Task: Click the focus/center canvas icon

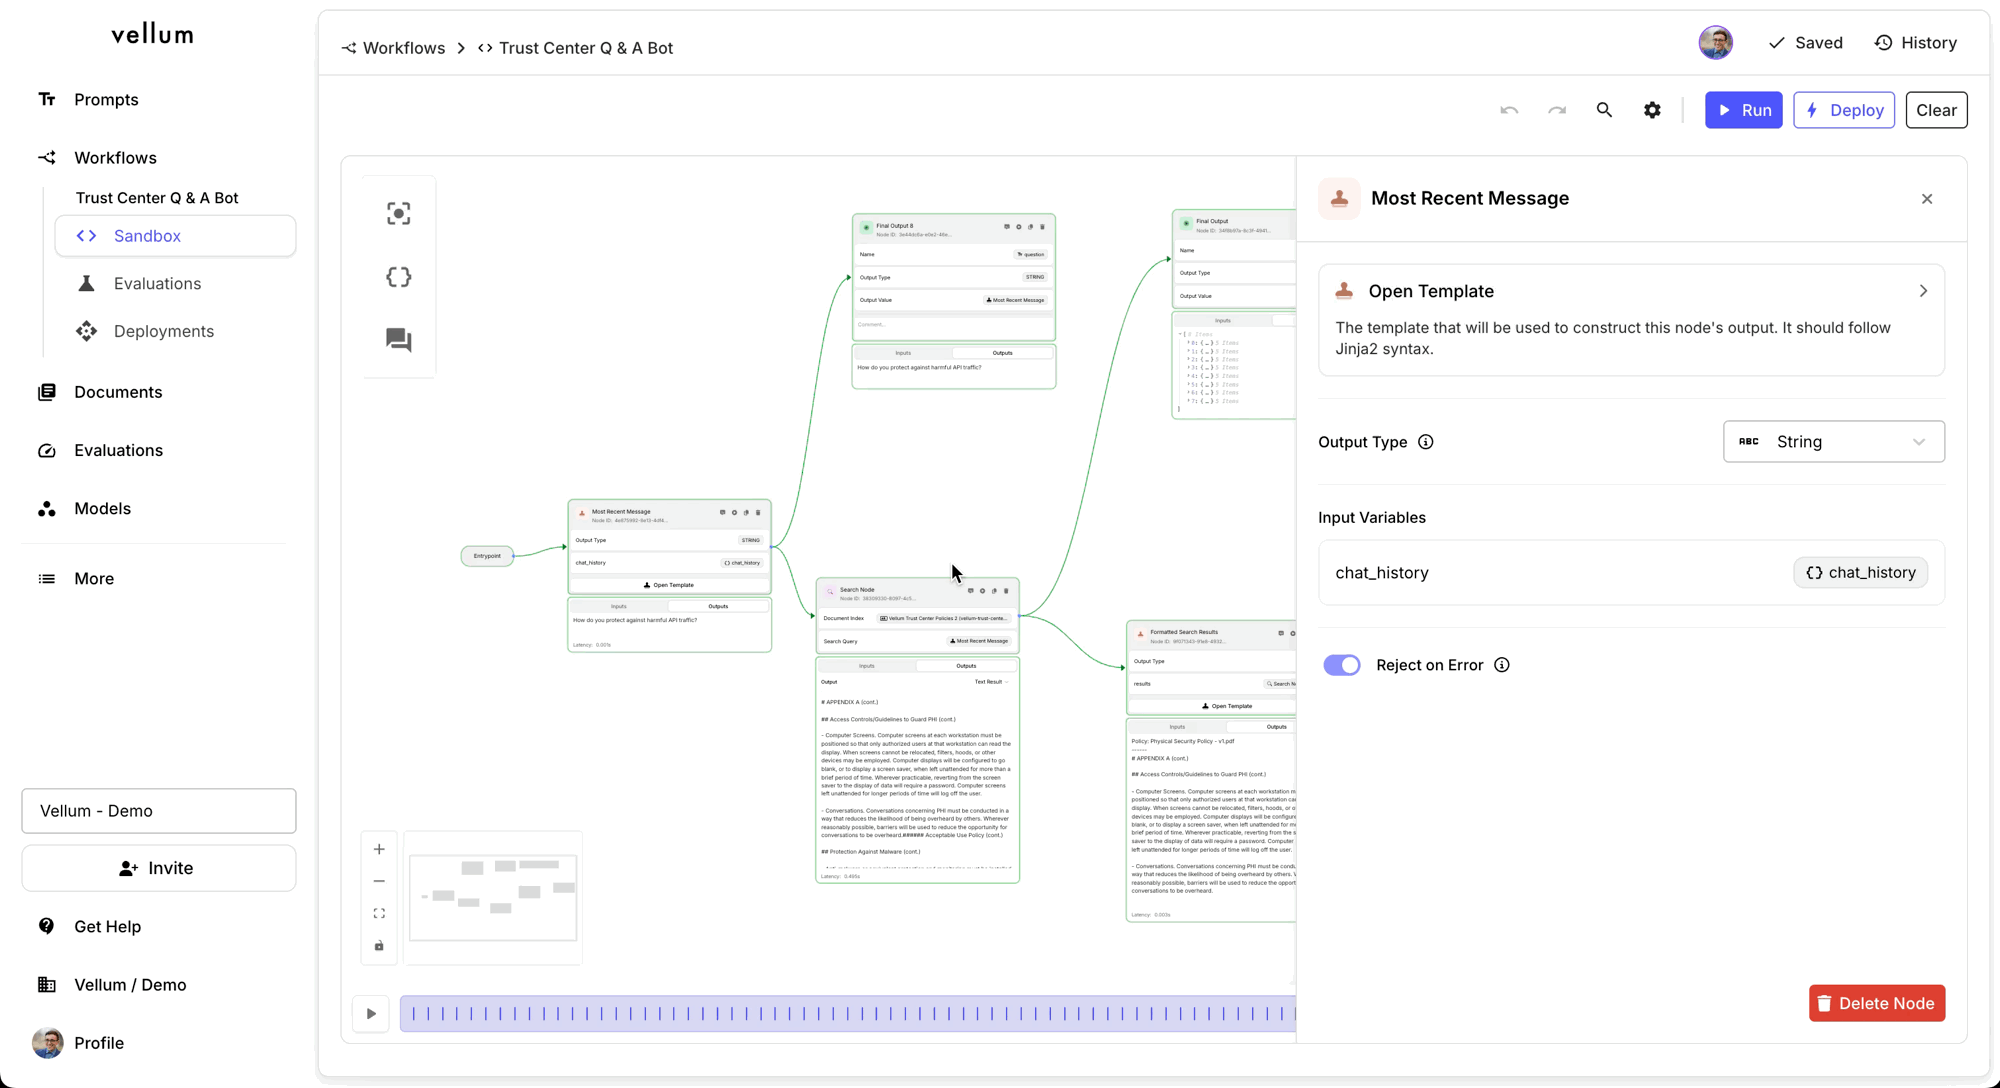Action: pyautogui.click(x=398, y=213)
